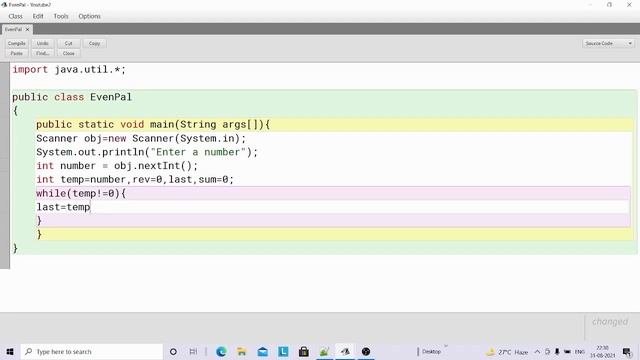Click the Find... button
The image size is (640, 360).
point(42,53)
